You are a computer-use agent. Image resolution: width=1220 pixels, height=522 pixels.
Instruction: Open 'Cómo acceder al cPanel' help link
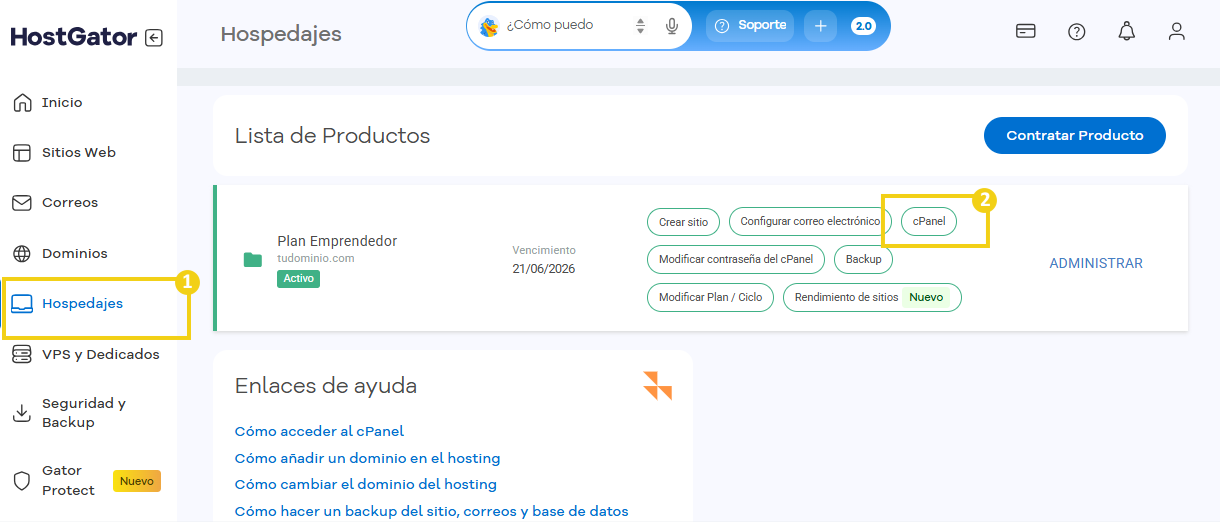(x=319, y=432)
